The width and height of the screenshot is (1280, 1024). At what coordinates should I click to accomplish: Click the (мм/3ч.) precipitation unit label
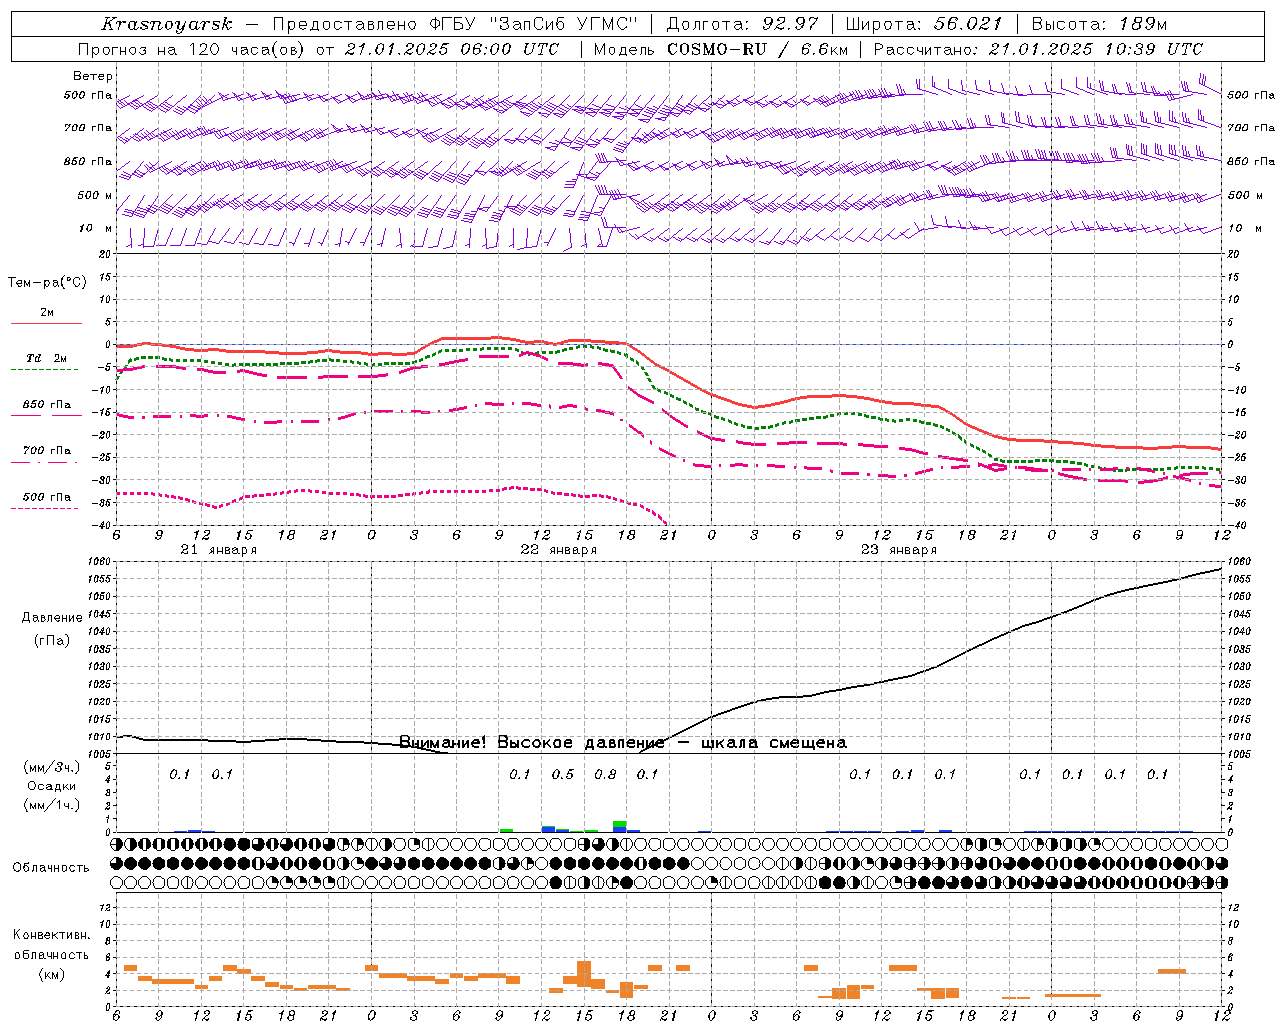pyautogui.click(x=51, y=767)
